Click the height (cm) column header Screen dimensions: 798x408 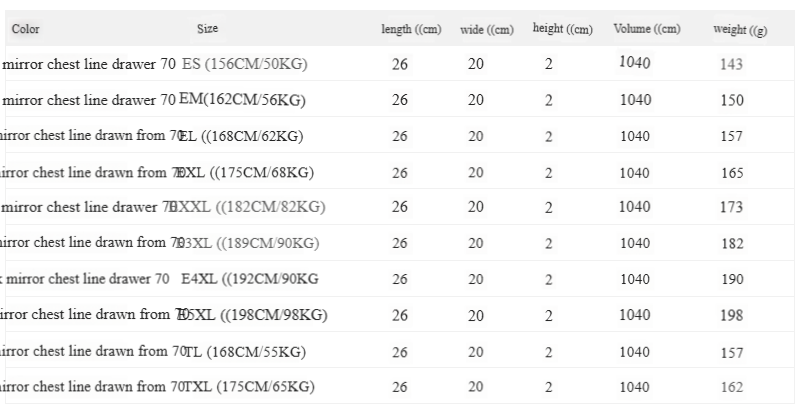coord(563,28)
